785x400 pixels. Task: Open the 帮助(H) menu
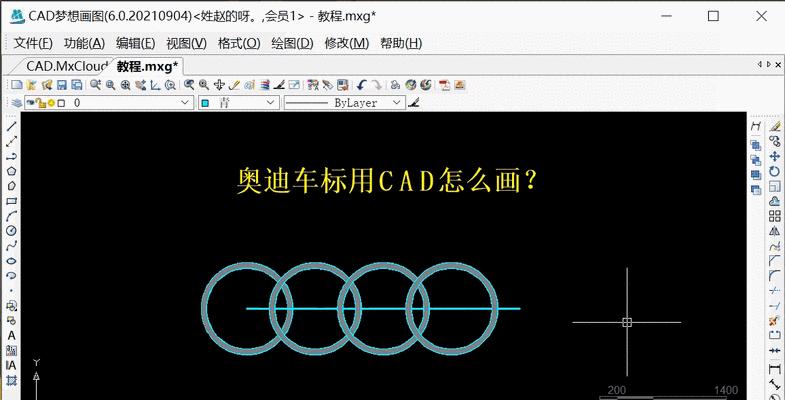401,43
